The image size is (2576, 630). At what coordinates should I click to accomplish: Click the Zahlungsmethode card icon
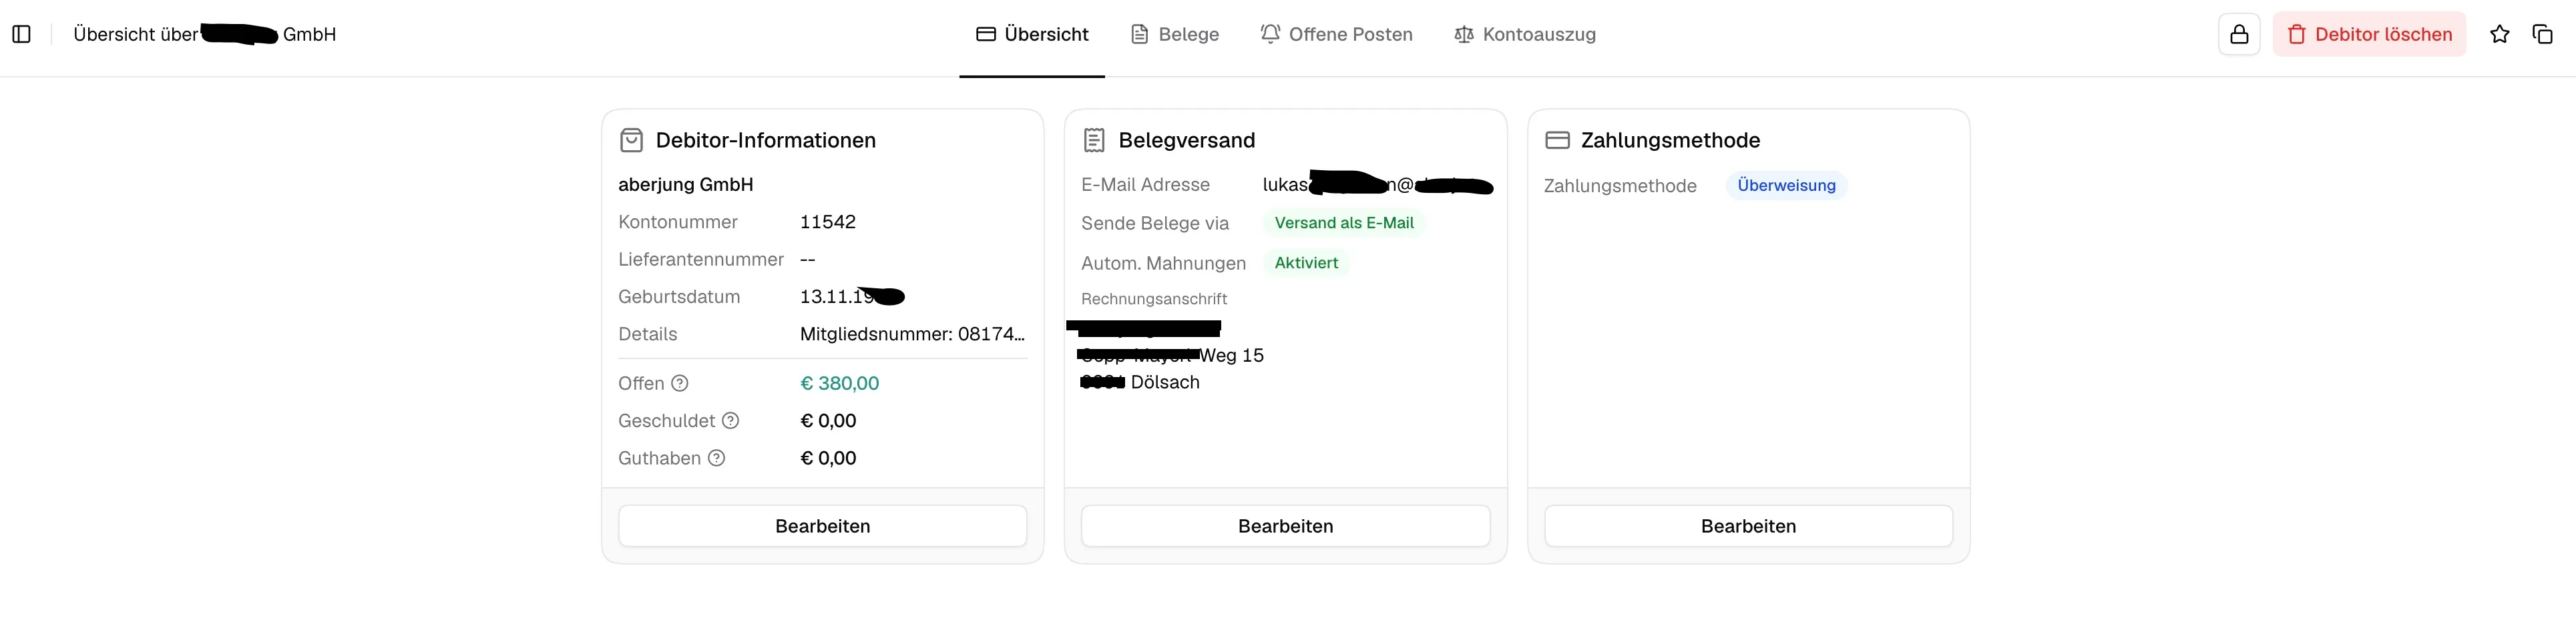click(x=1557, y=140)
